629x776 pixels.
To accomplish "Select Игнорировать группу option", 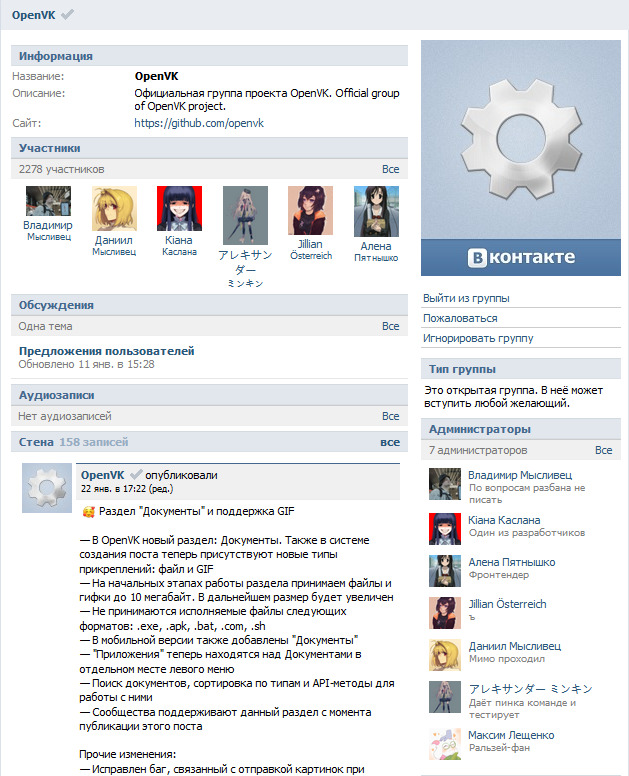I will (478, 339).
